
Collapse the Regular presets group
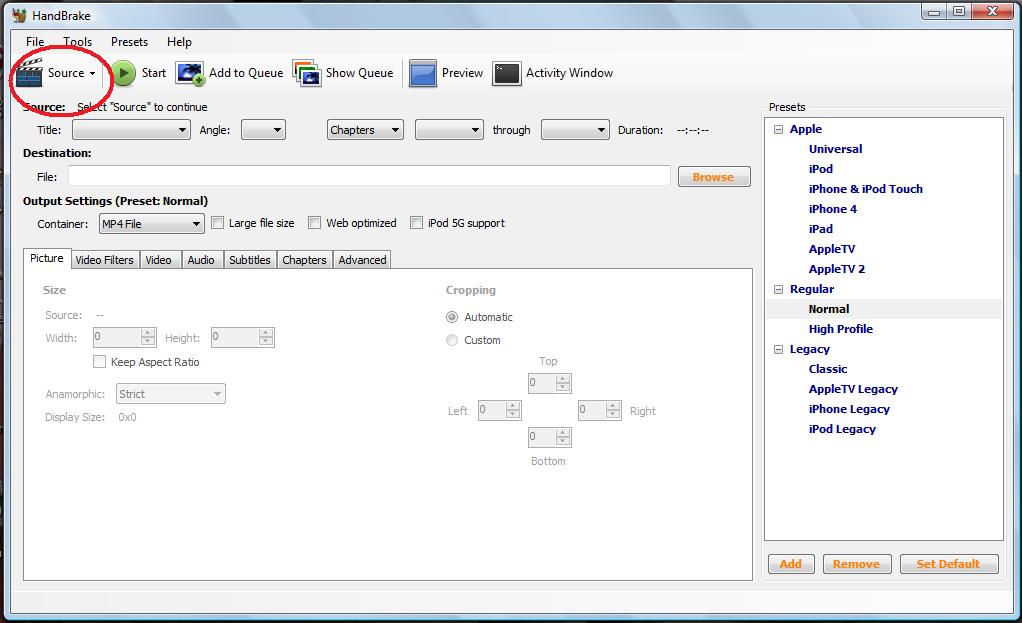click(778, 289)
